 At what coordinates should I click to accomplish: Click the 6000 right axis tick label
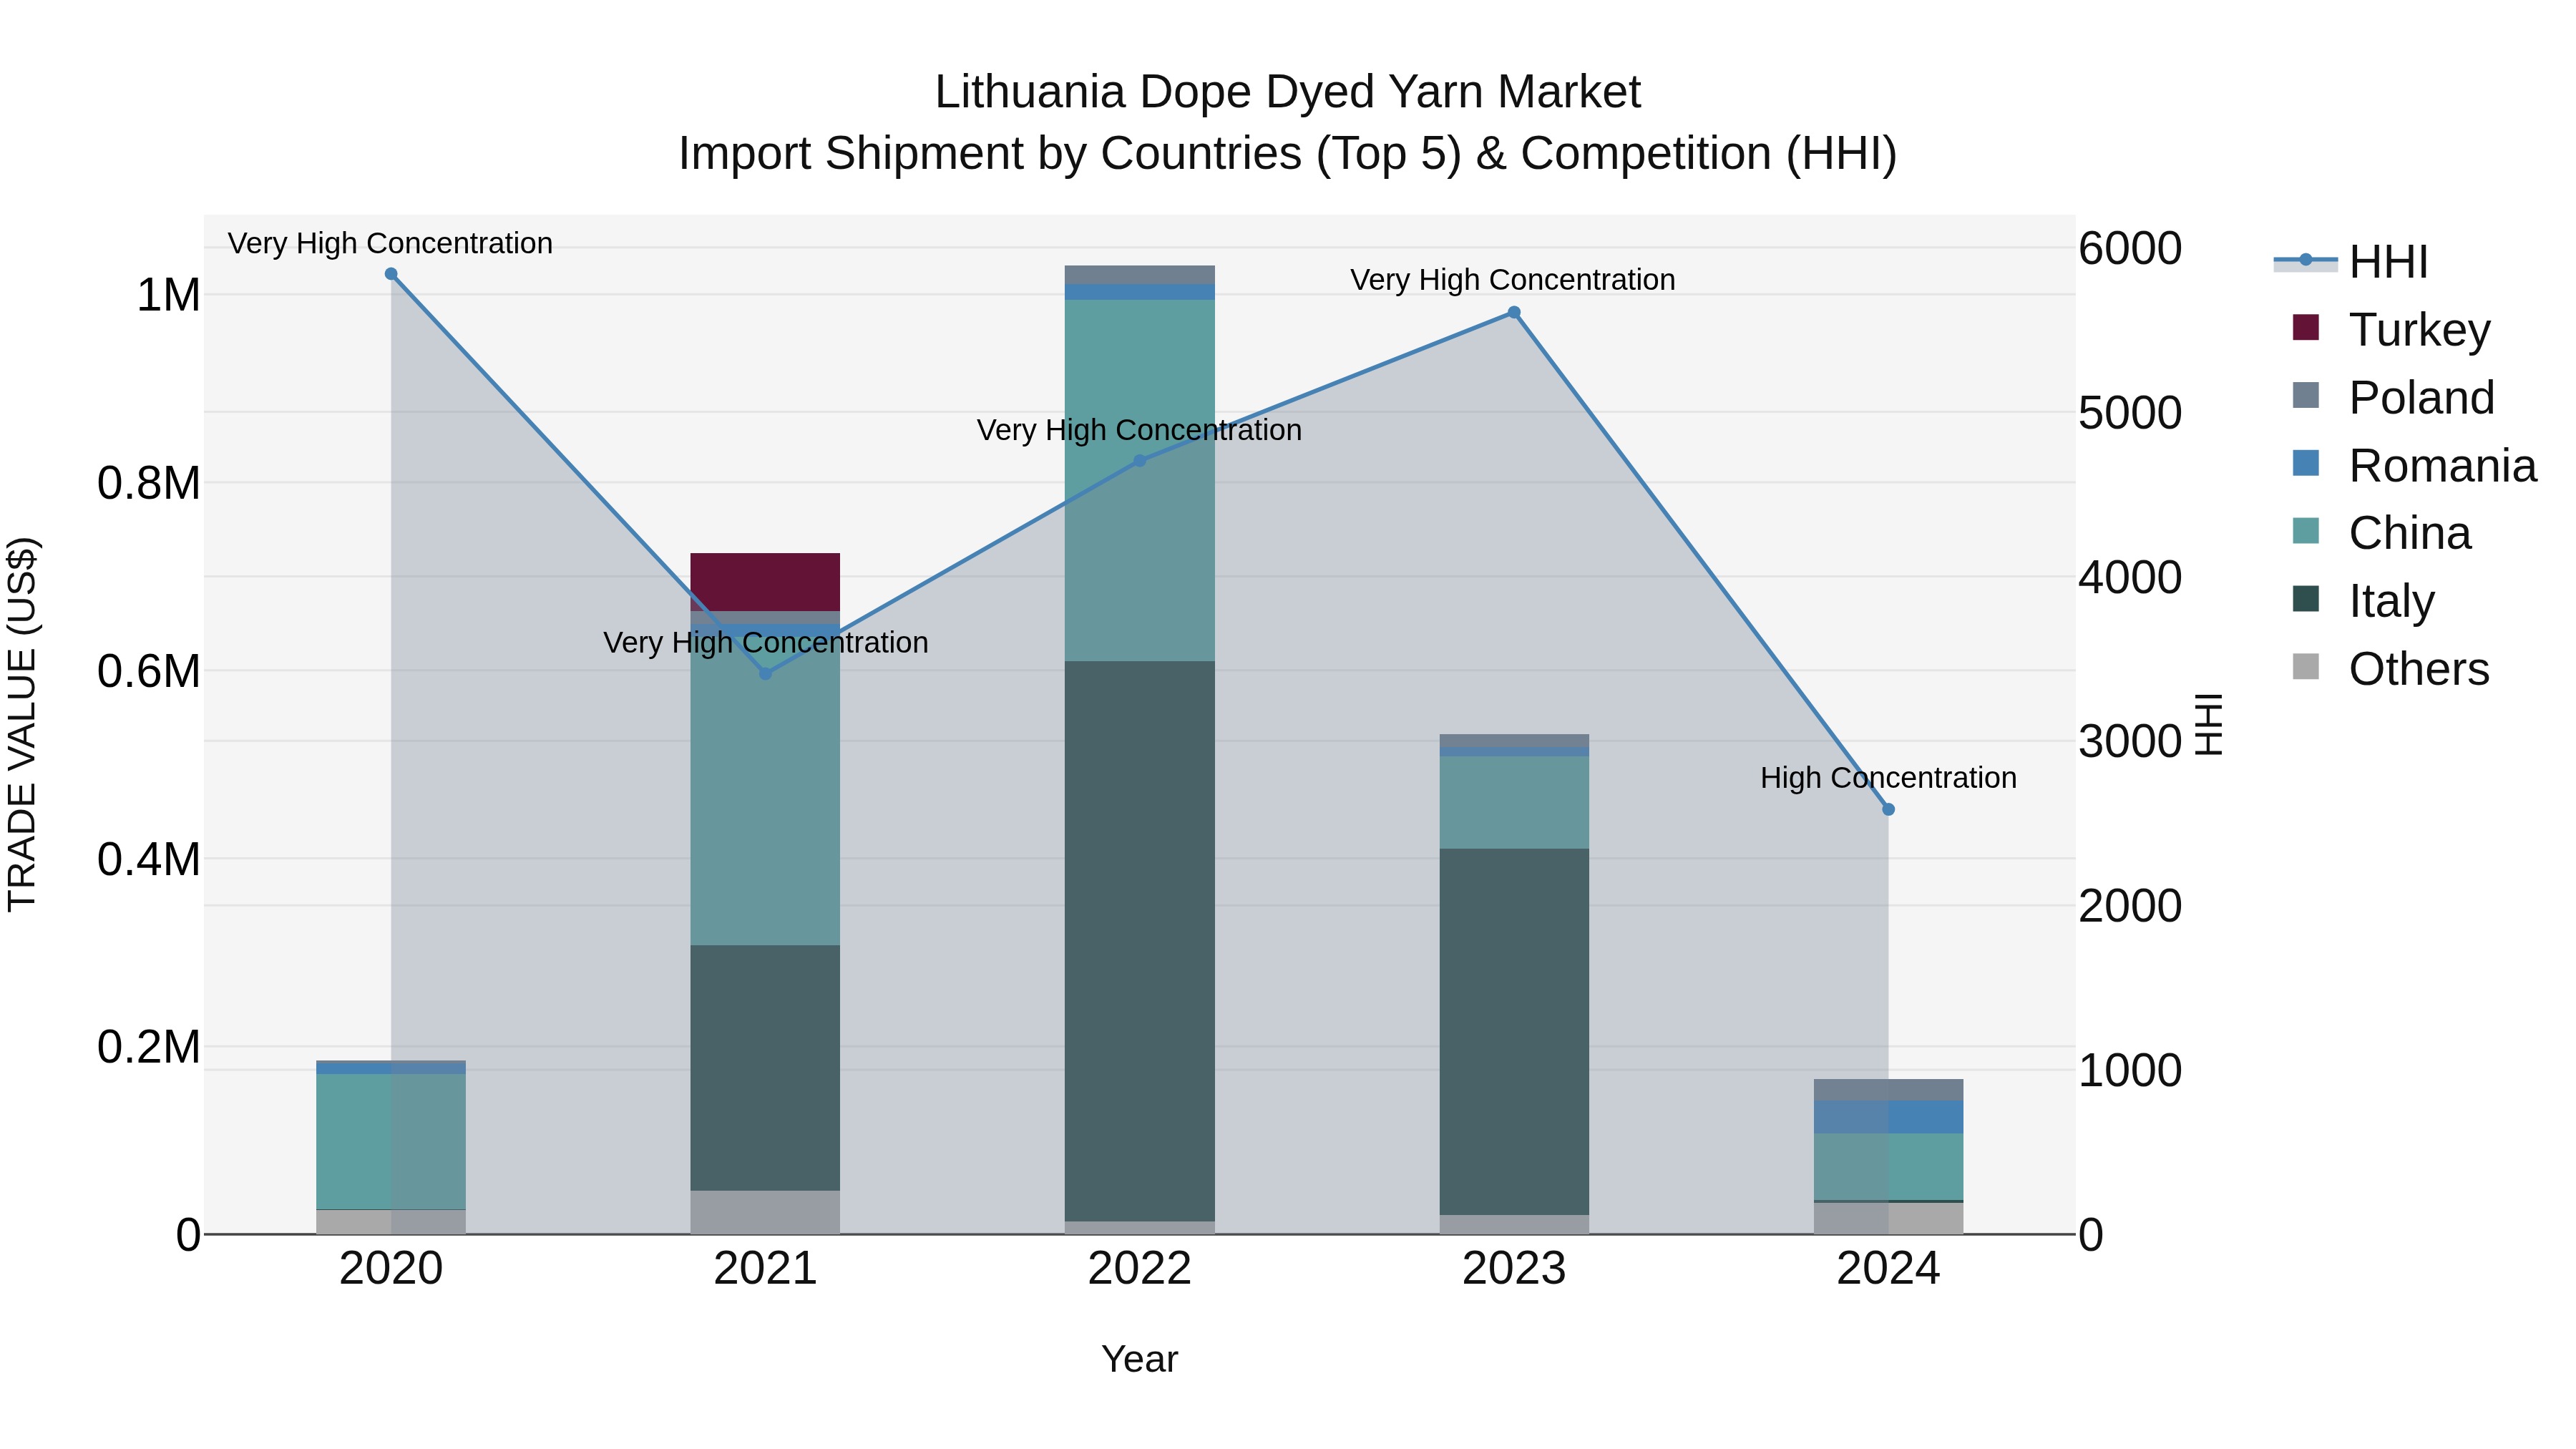click(2130, 248)
